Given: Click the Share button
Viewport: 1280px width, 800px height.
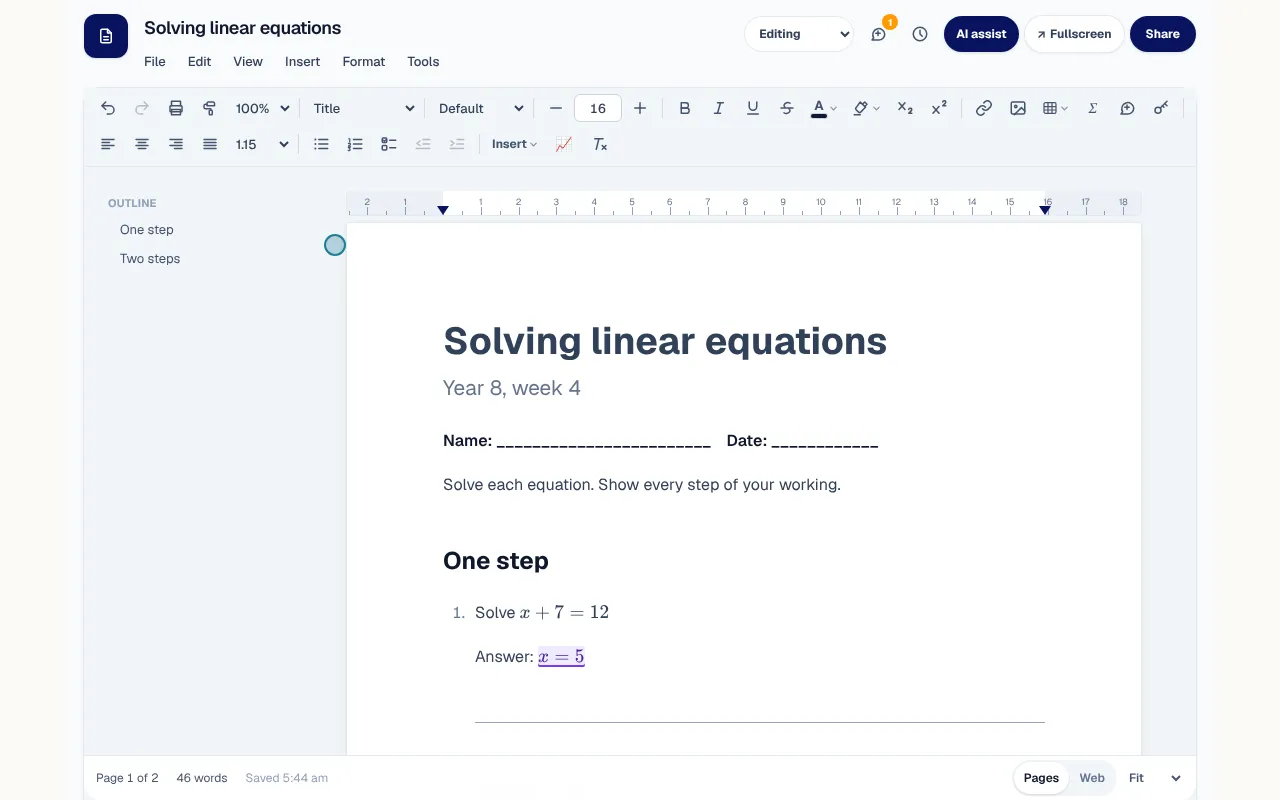Looking at the screenshot, I should [x=1163, y=34].
